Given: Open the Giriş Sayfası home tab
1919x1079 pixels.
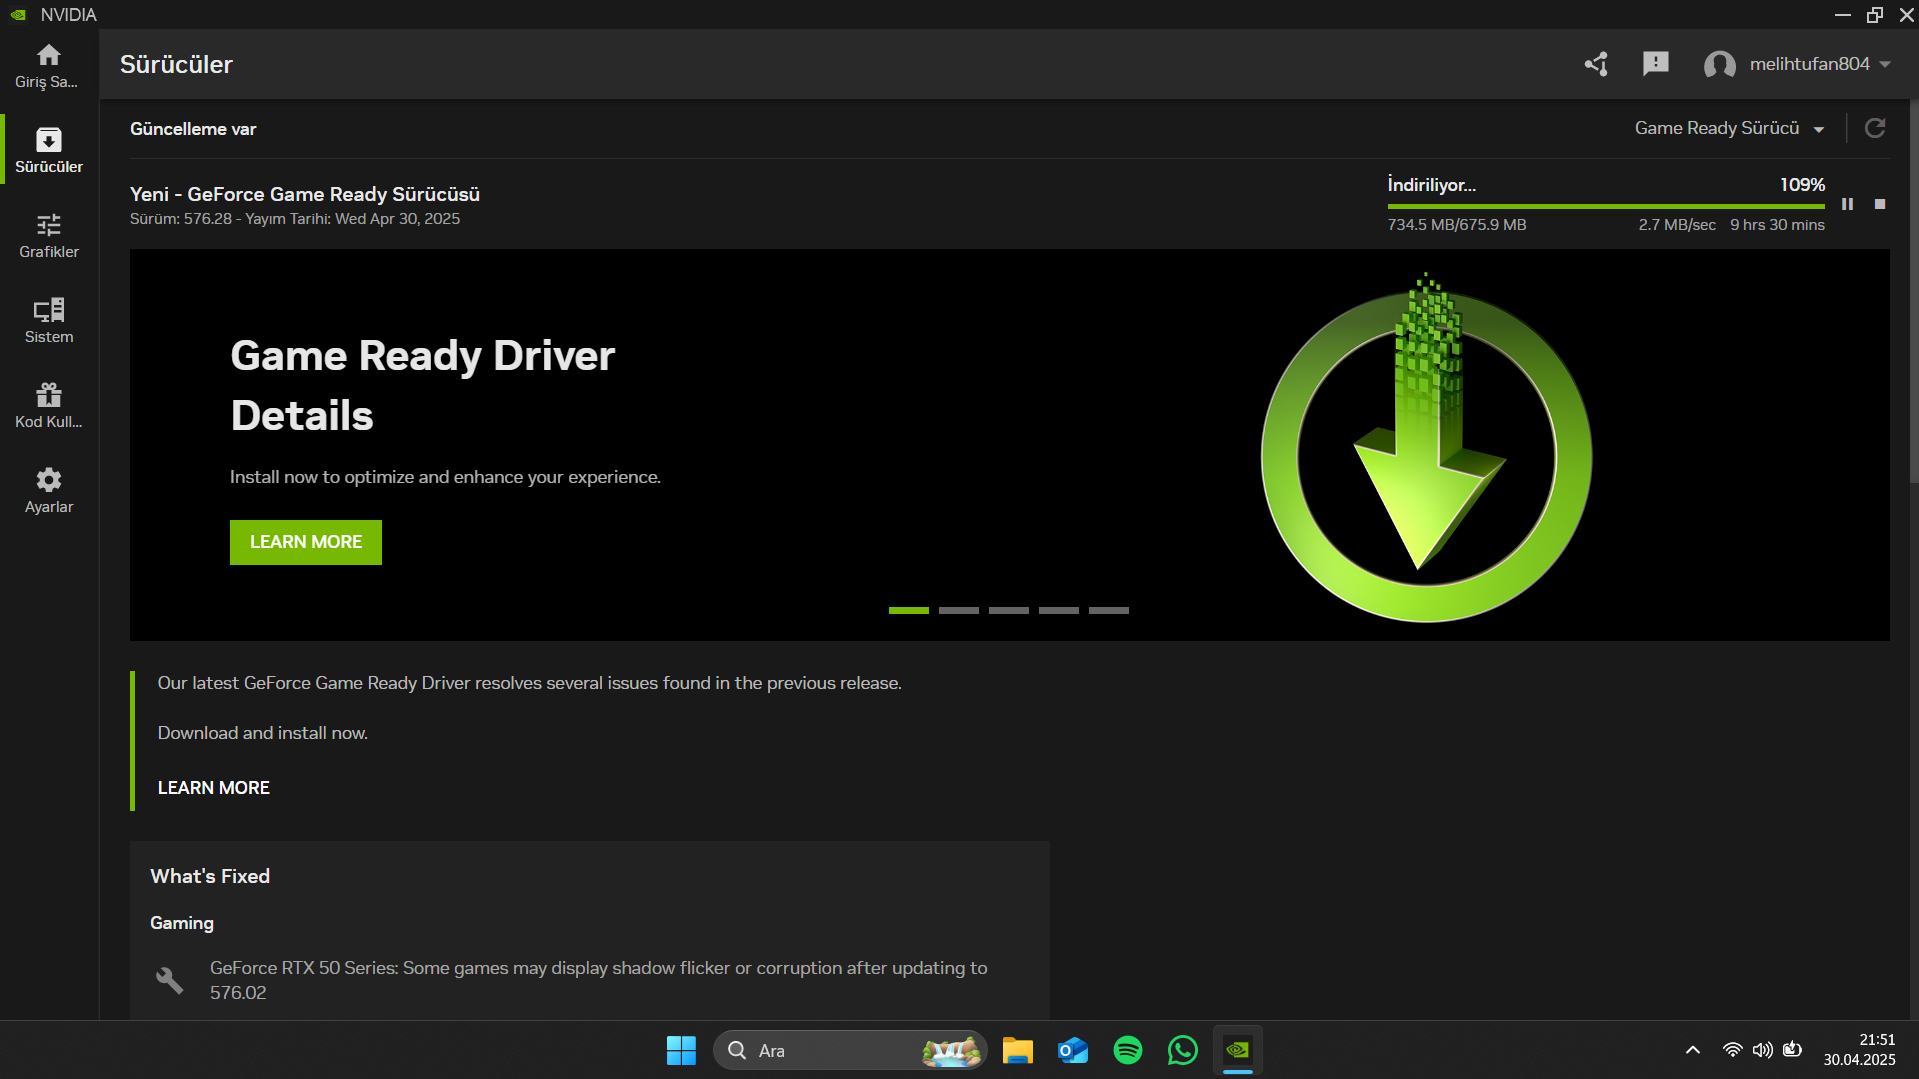Looking at the screenshot, I should pos(48,66).
